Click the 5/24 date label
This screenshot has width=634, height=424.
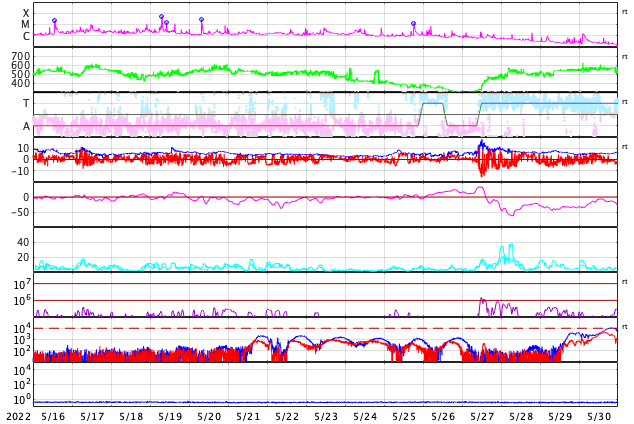365,417
